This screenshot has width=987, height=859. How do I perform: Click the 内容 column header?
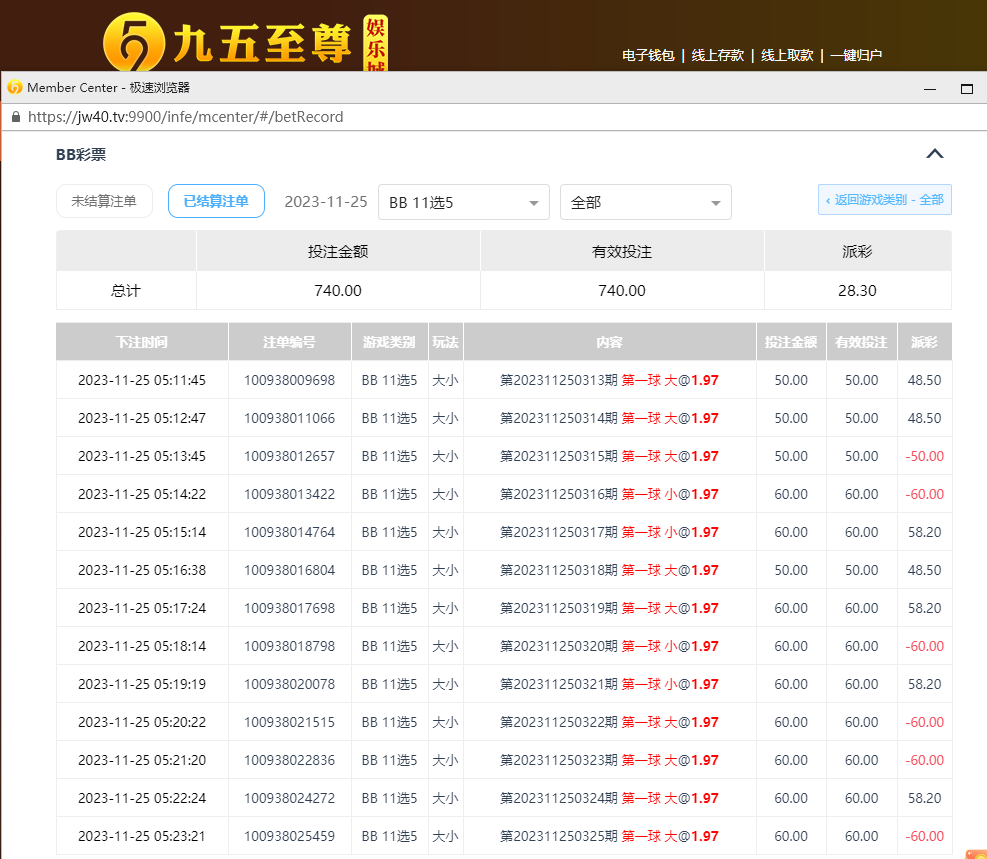[x=609, y=342]
